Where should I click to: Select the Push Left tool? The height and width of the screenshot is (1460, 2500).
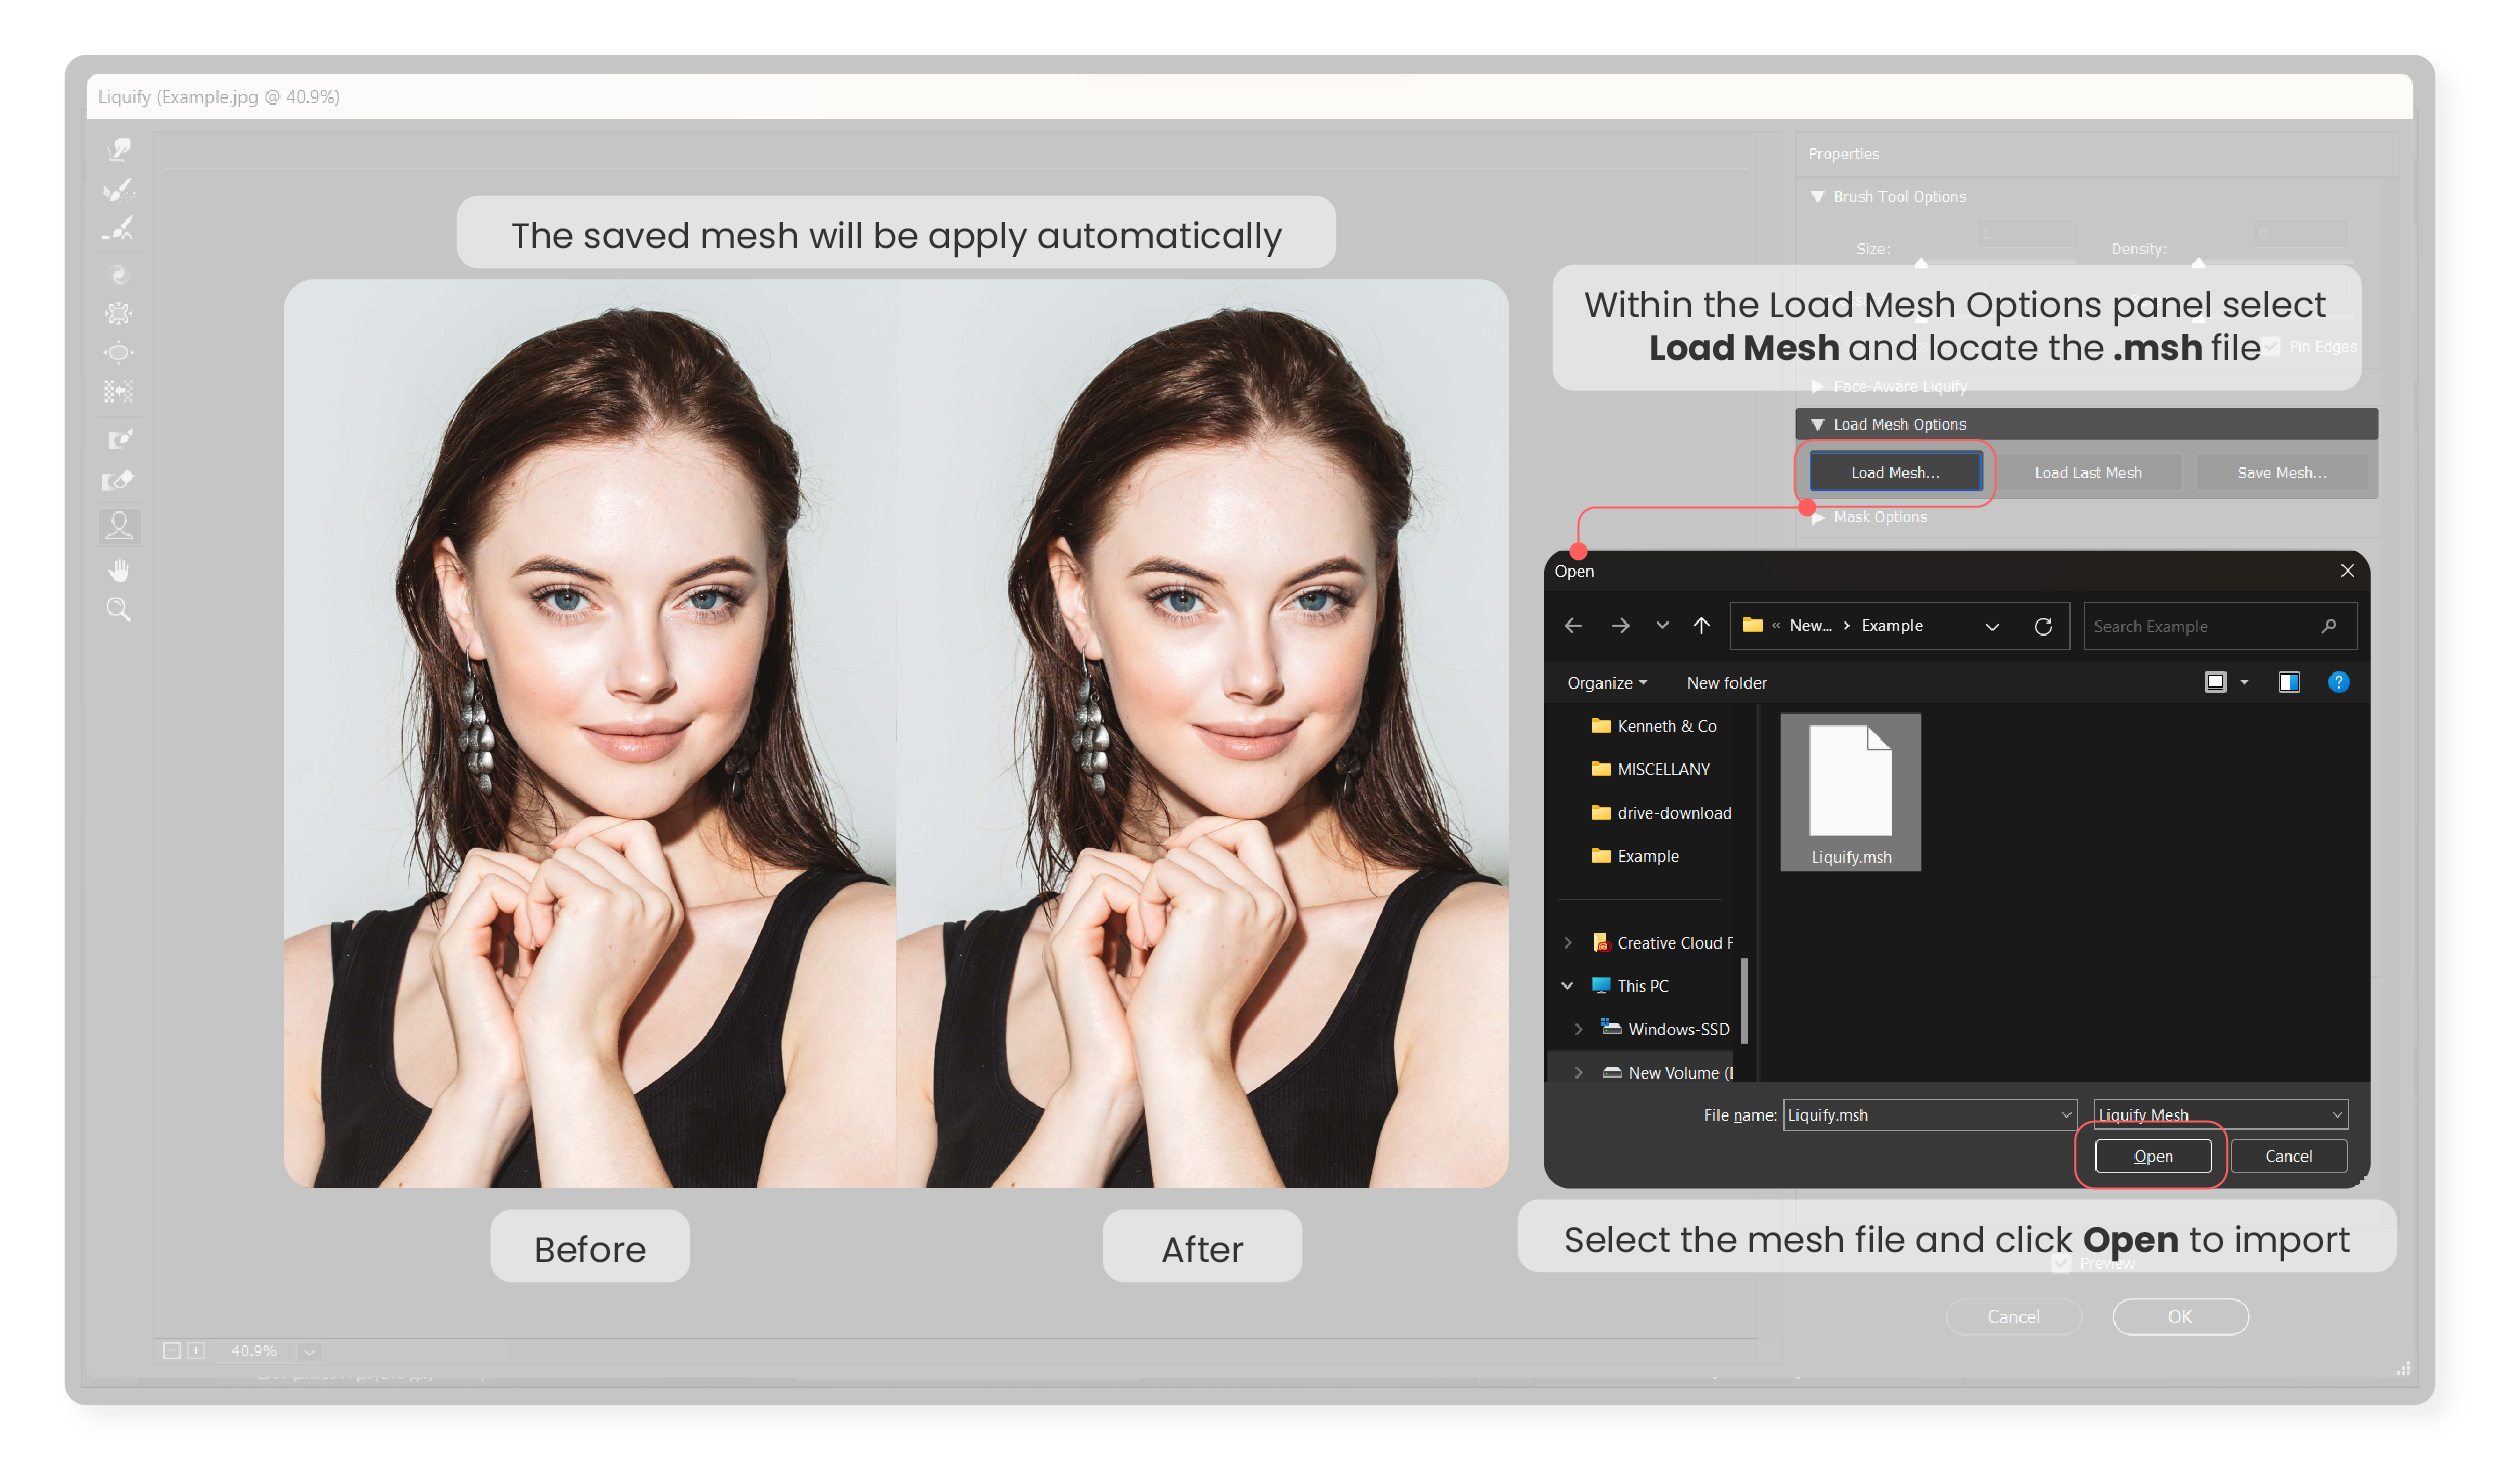click(119, 391)
